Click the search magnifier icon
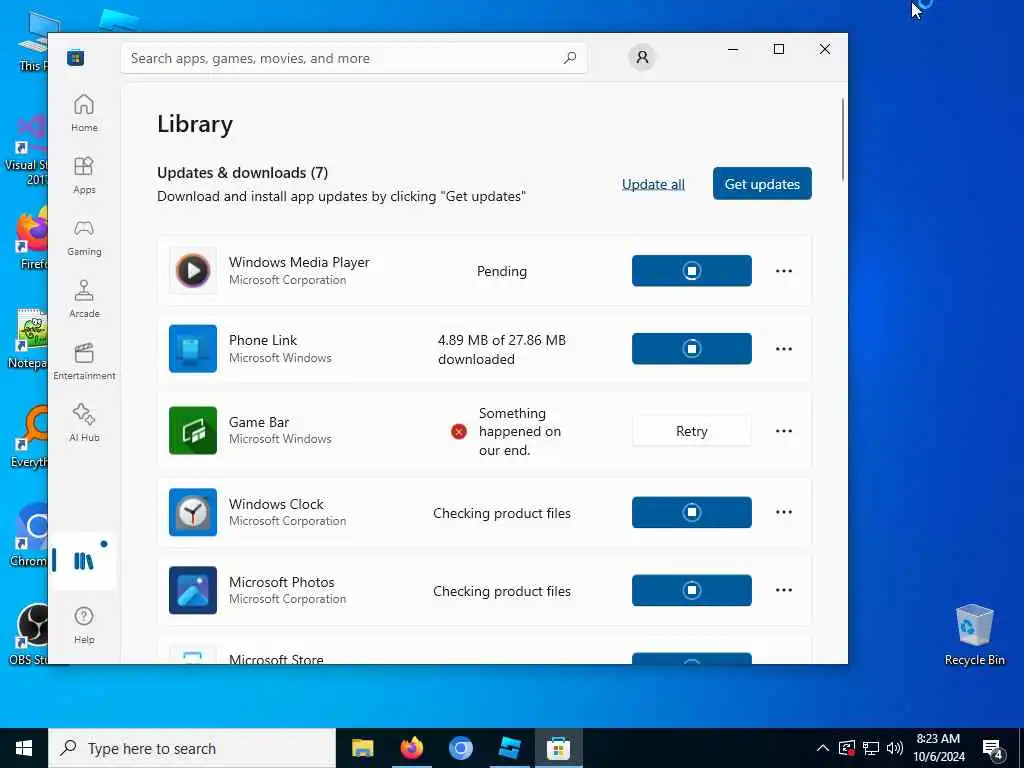The image size is (1024, 768). [569, 58]
